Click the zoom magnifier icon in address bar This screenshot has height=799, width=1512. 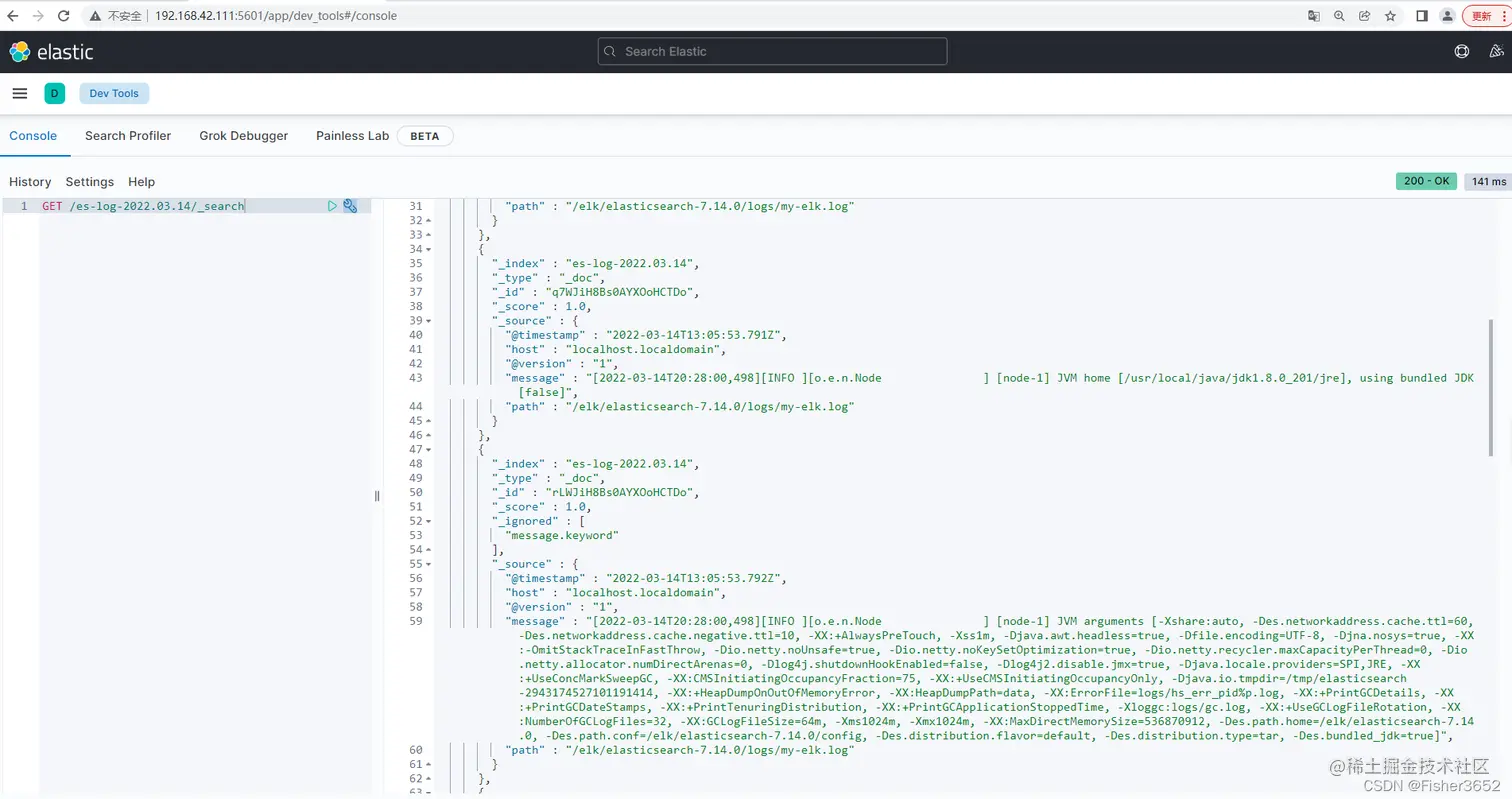click(x=1339, y=16)
